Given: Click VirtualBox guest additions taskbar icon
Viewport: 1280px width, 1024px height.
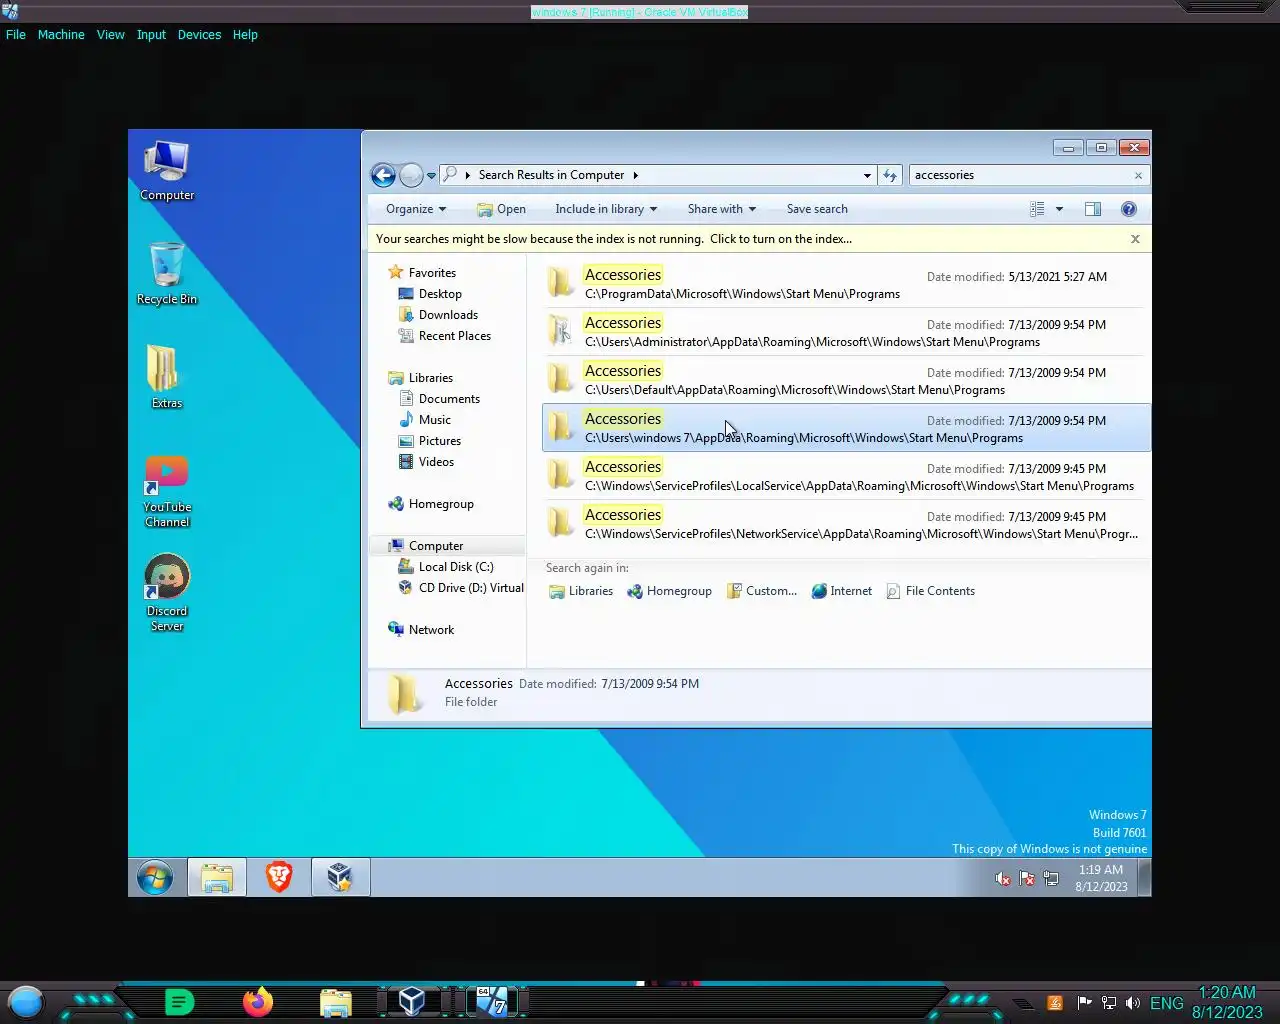Looking at the screenshot, I should click(340, 878).
